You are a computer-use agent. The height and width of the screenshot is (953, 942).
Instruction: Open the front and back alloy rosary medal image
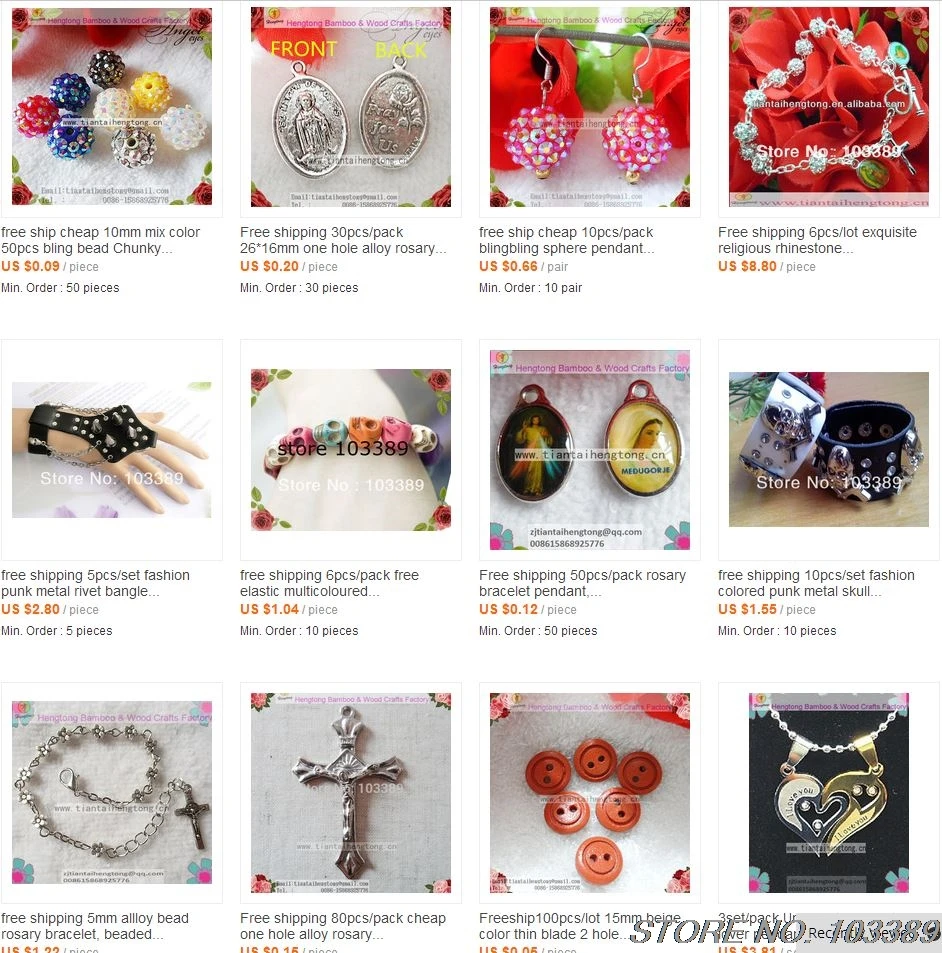(x=351, y=106)
